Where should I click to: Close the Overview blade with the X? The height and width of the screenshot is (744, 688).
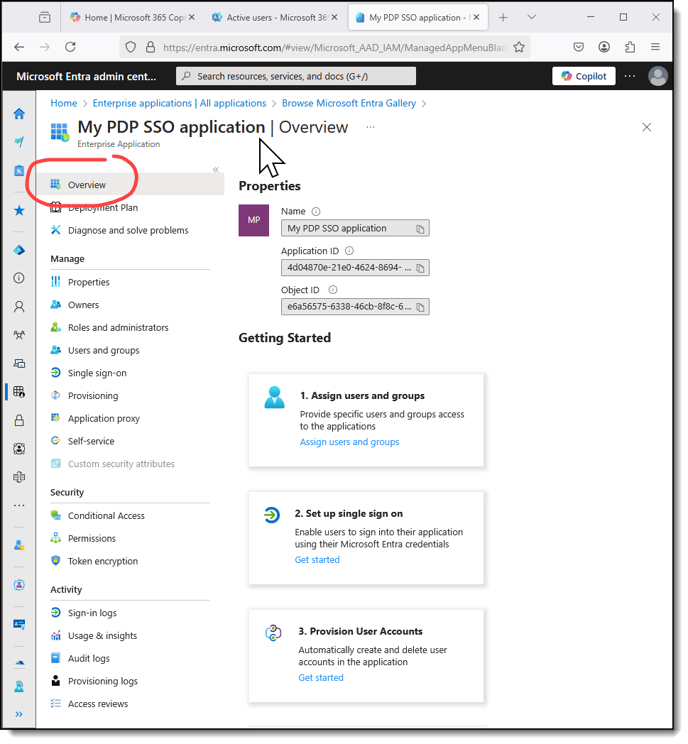(x=647, y=127)
